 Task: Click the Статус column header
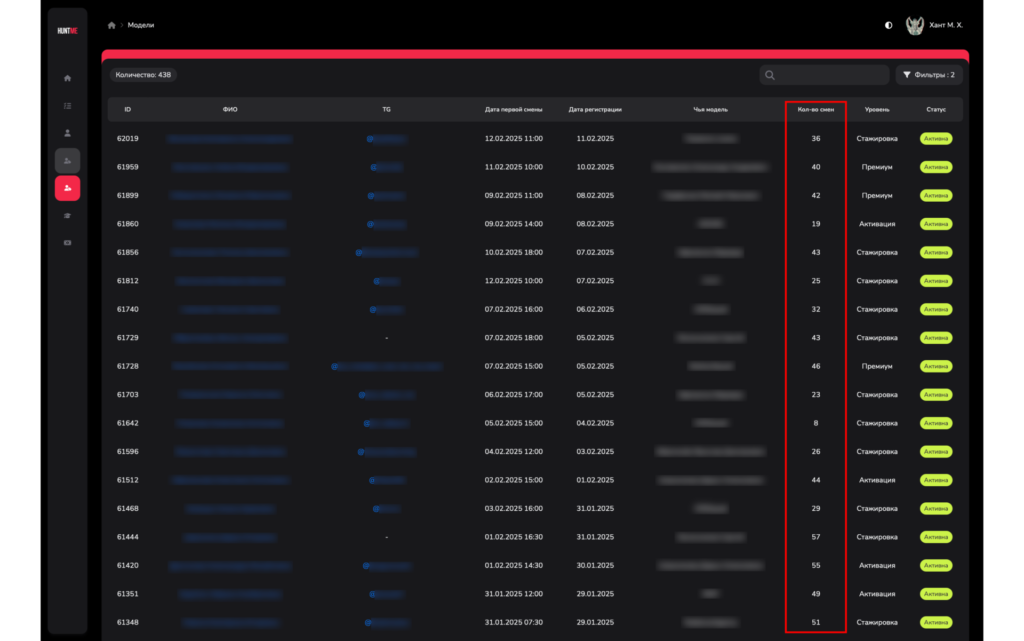point(935,109)
